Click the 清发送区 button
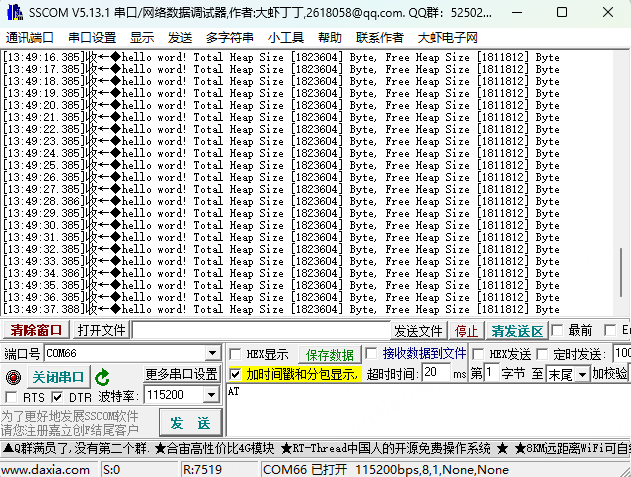The height and width of the screenshot is (477, 631). click(517, 331)
